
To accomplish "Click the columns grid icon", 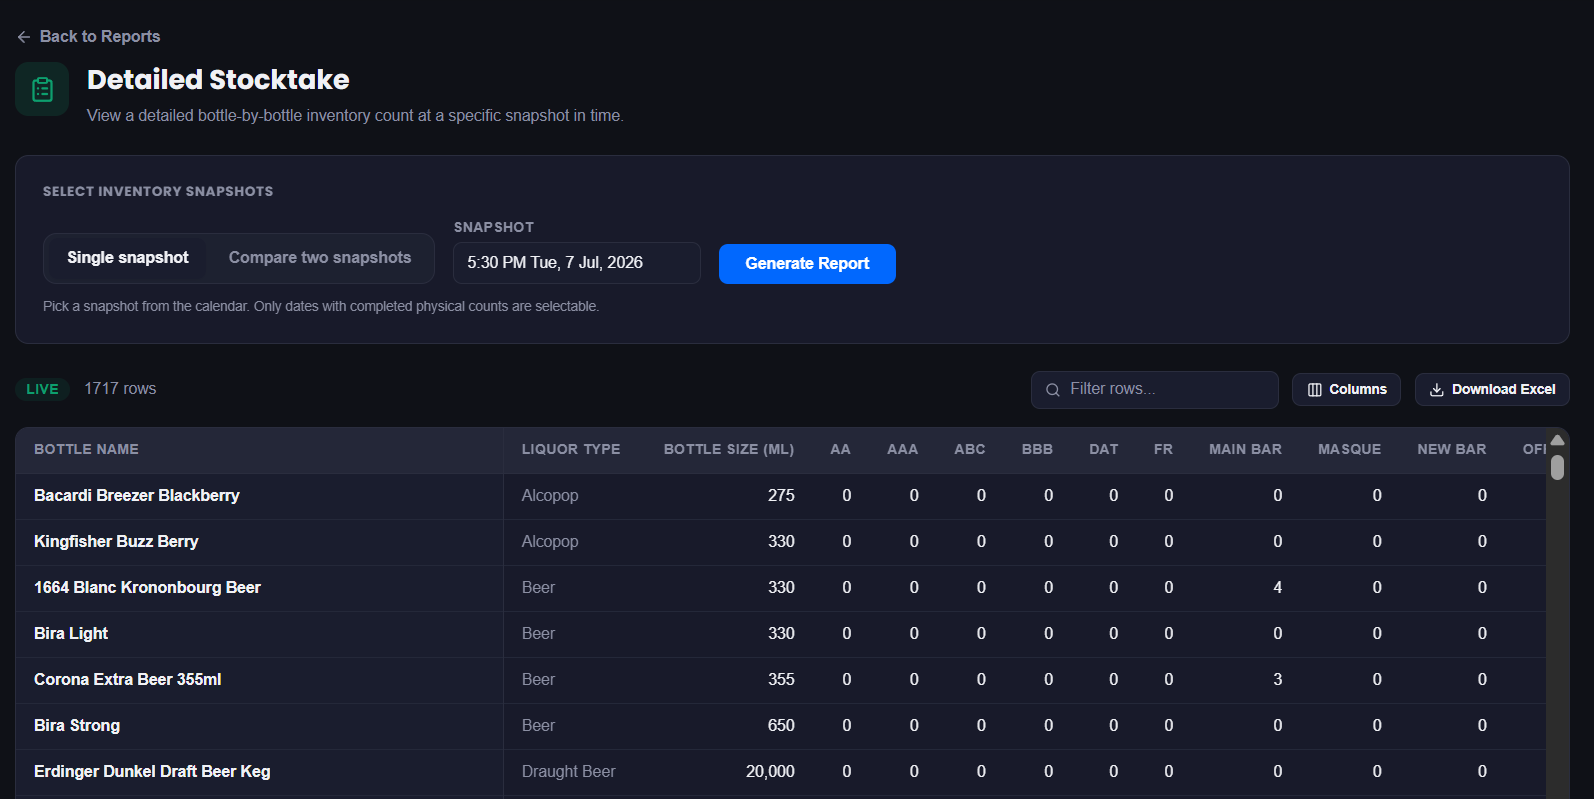I will pos(1315,390).
